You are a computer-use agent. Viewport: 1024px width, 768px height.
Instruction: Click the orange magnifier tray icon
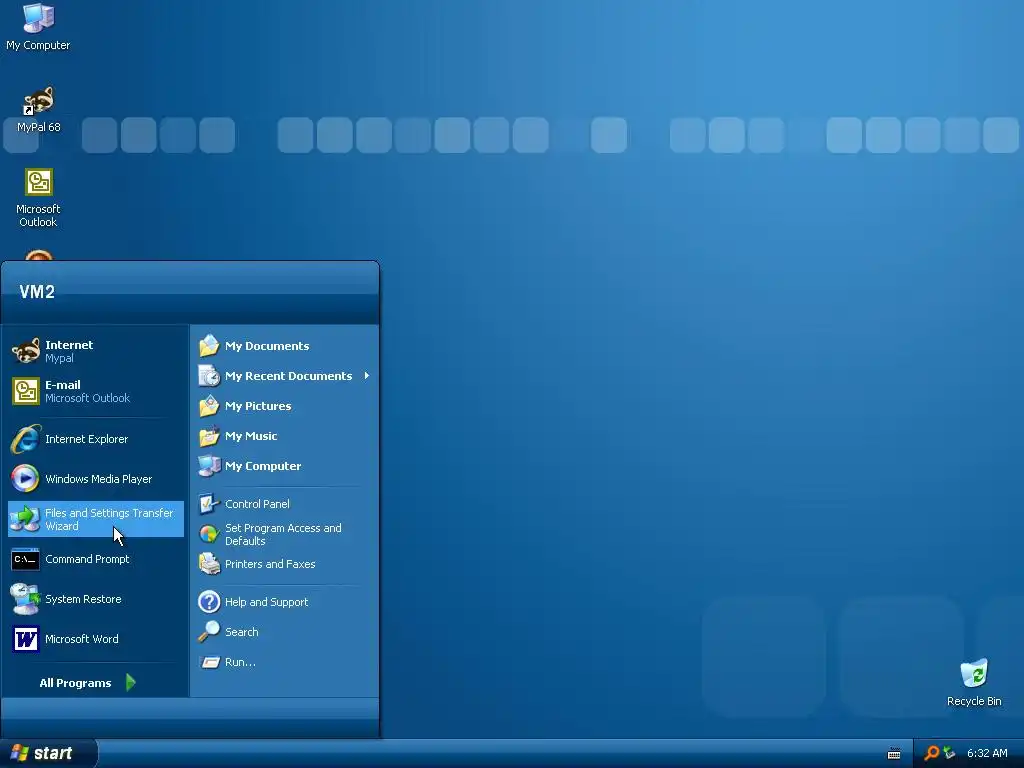coord(931,753)
